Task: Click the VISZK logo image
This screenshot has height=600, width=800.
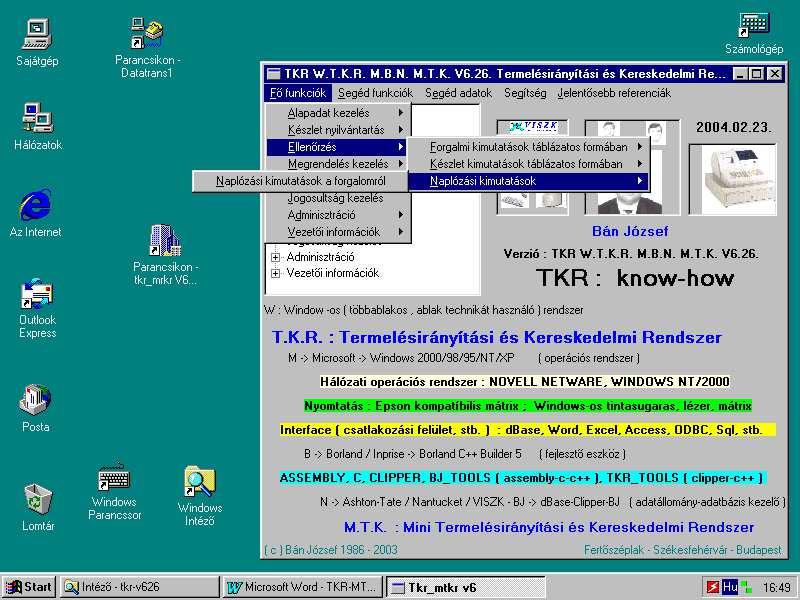Action: [x=534, y=127]
